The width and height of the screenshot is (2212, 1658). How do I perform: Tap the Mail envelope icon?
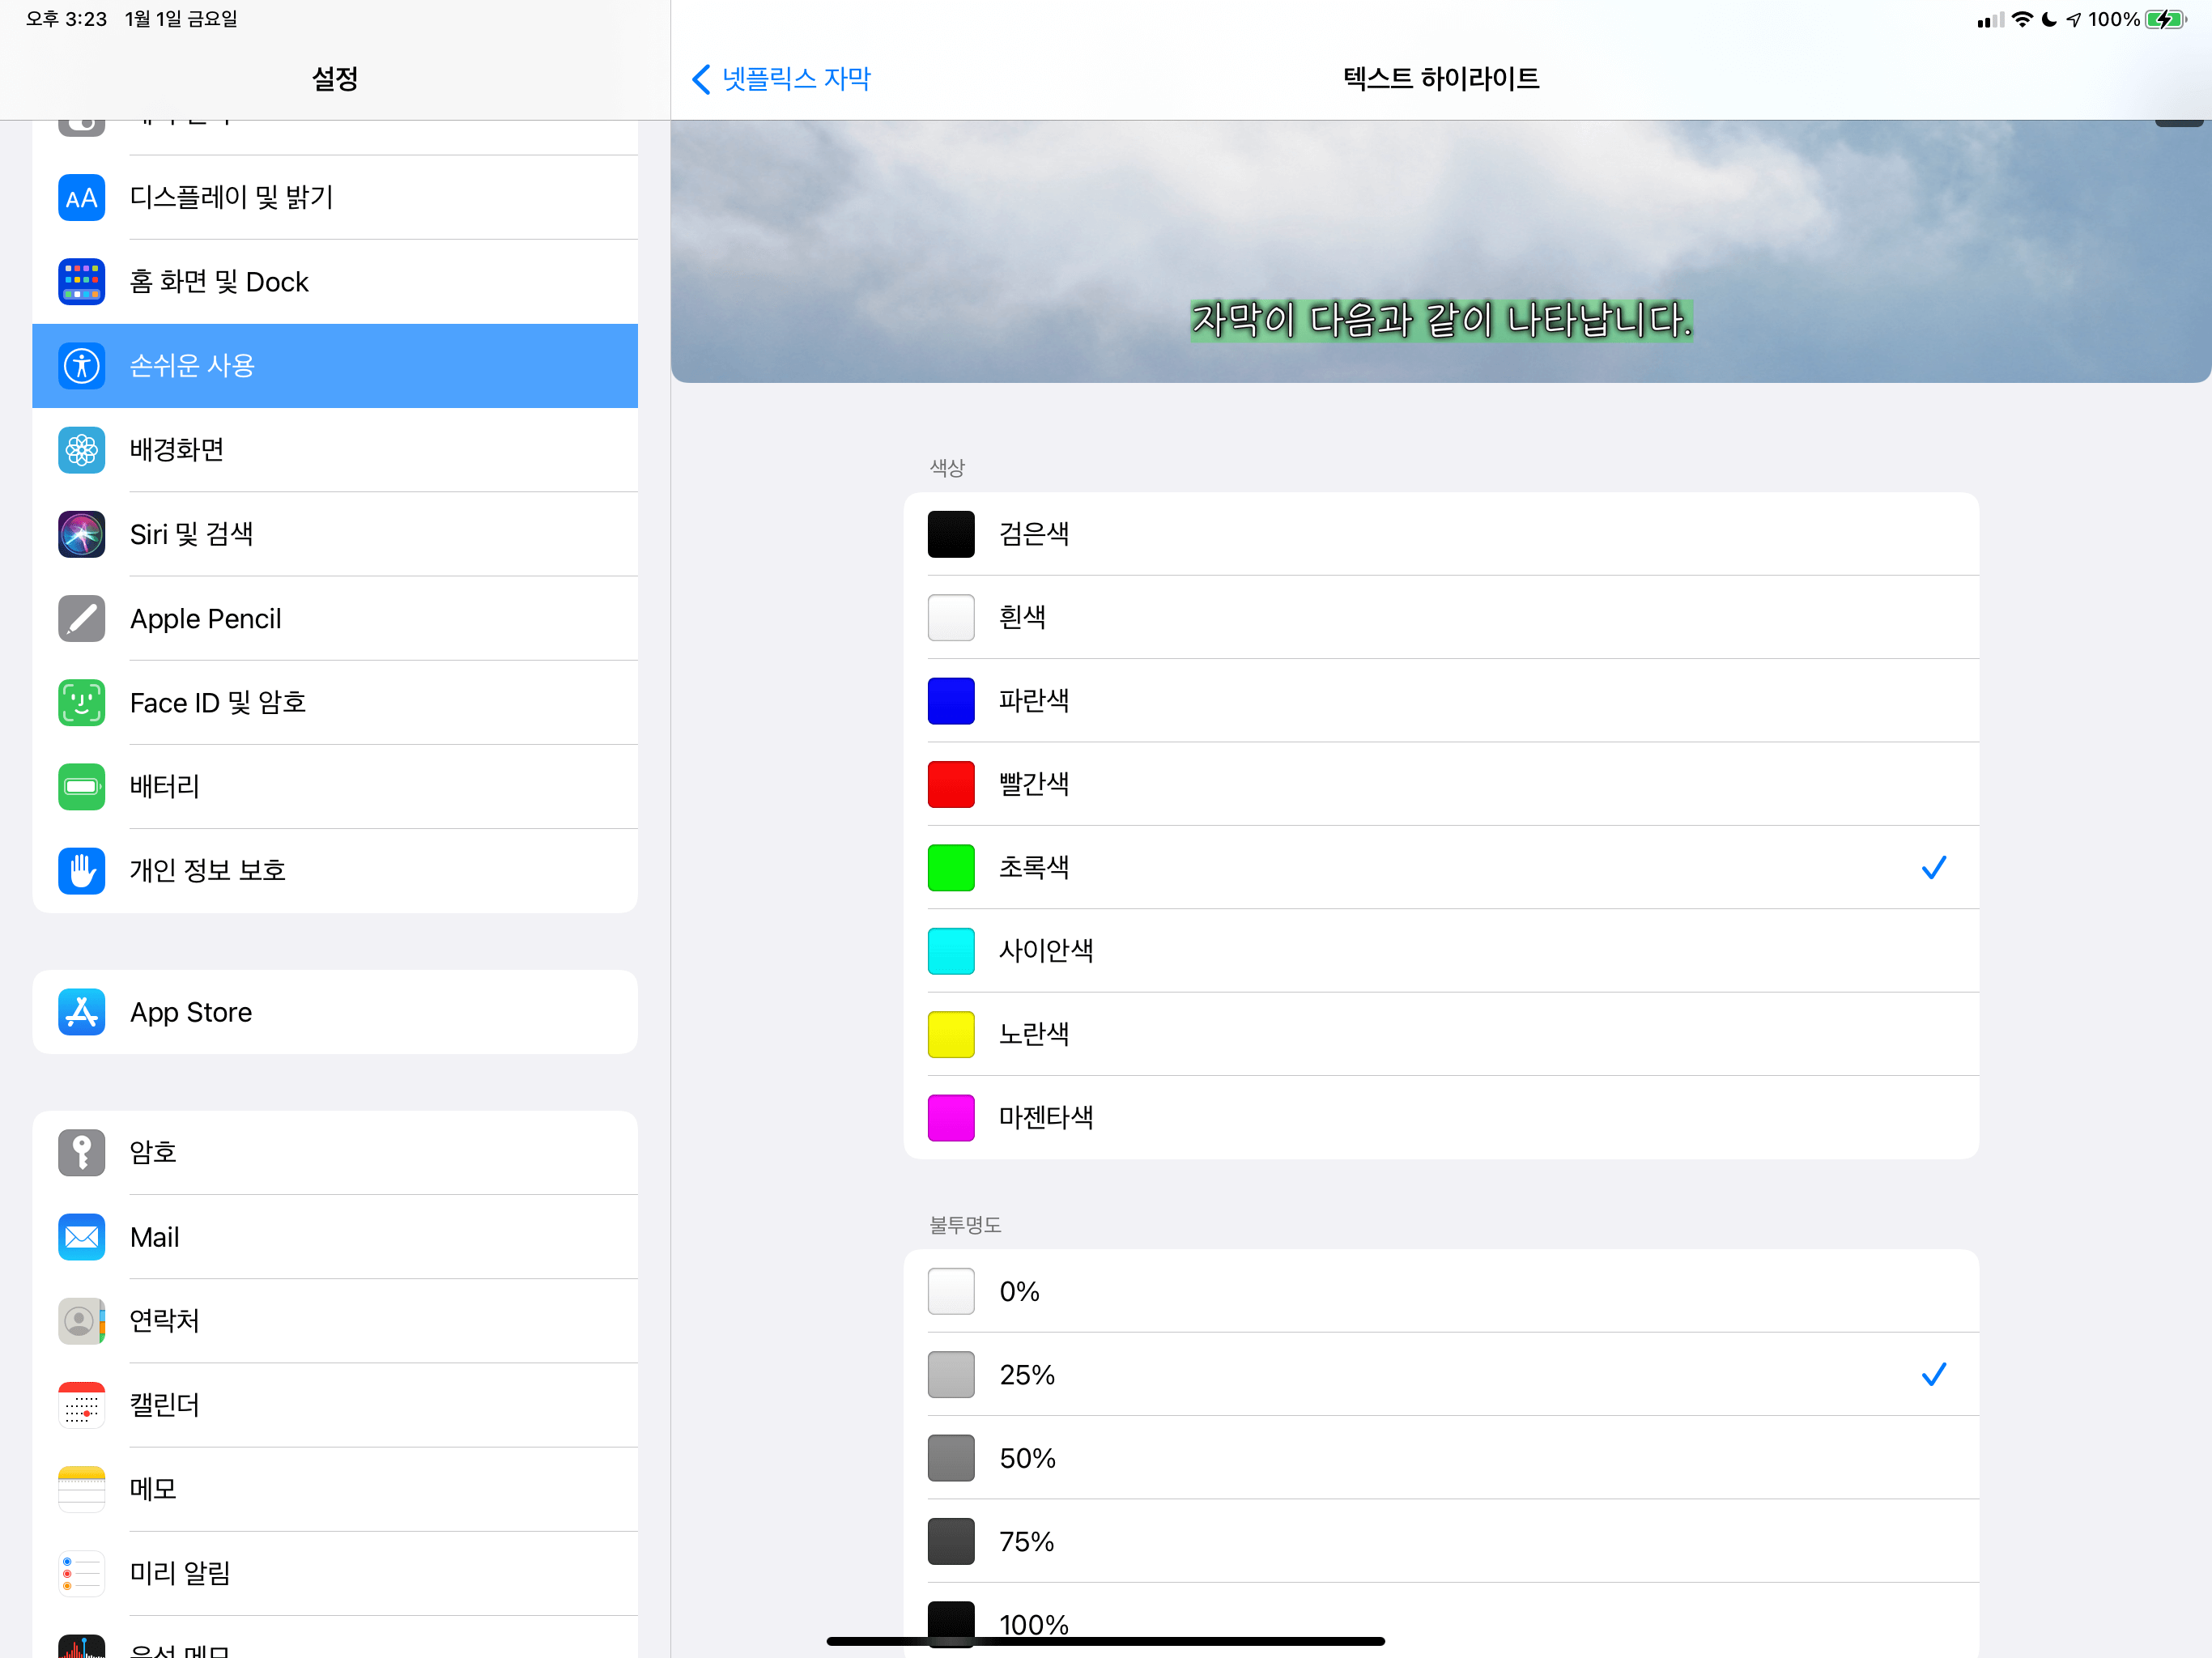(x=81, y=1237)
